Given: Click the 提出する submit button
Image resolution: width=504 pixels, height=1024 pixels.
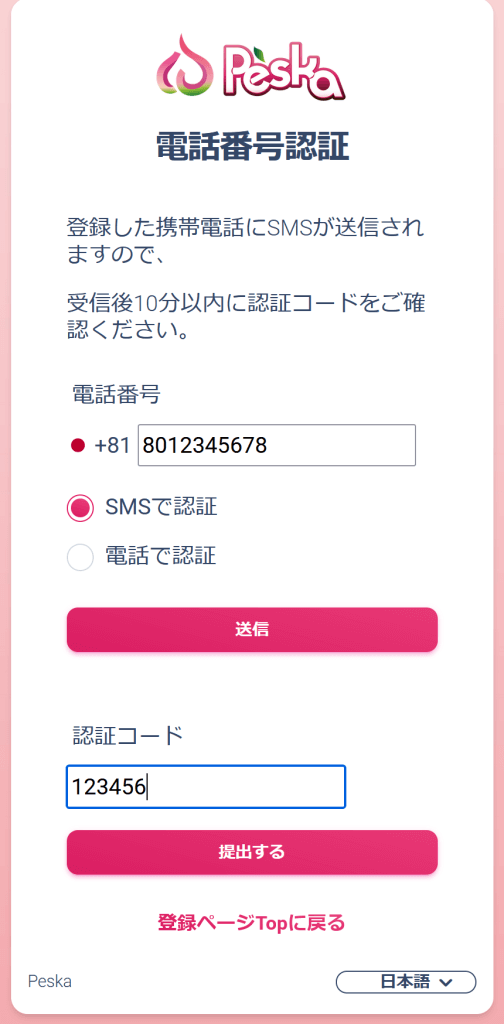Looking at the screenshot, I should click(x=252, y=852).
